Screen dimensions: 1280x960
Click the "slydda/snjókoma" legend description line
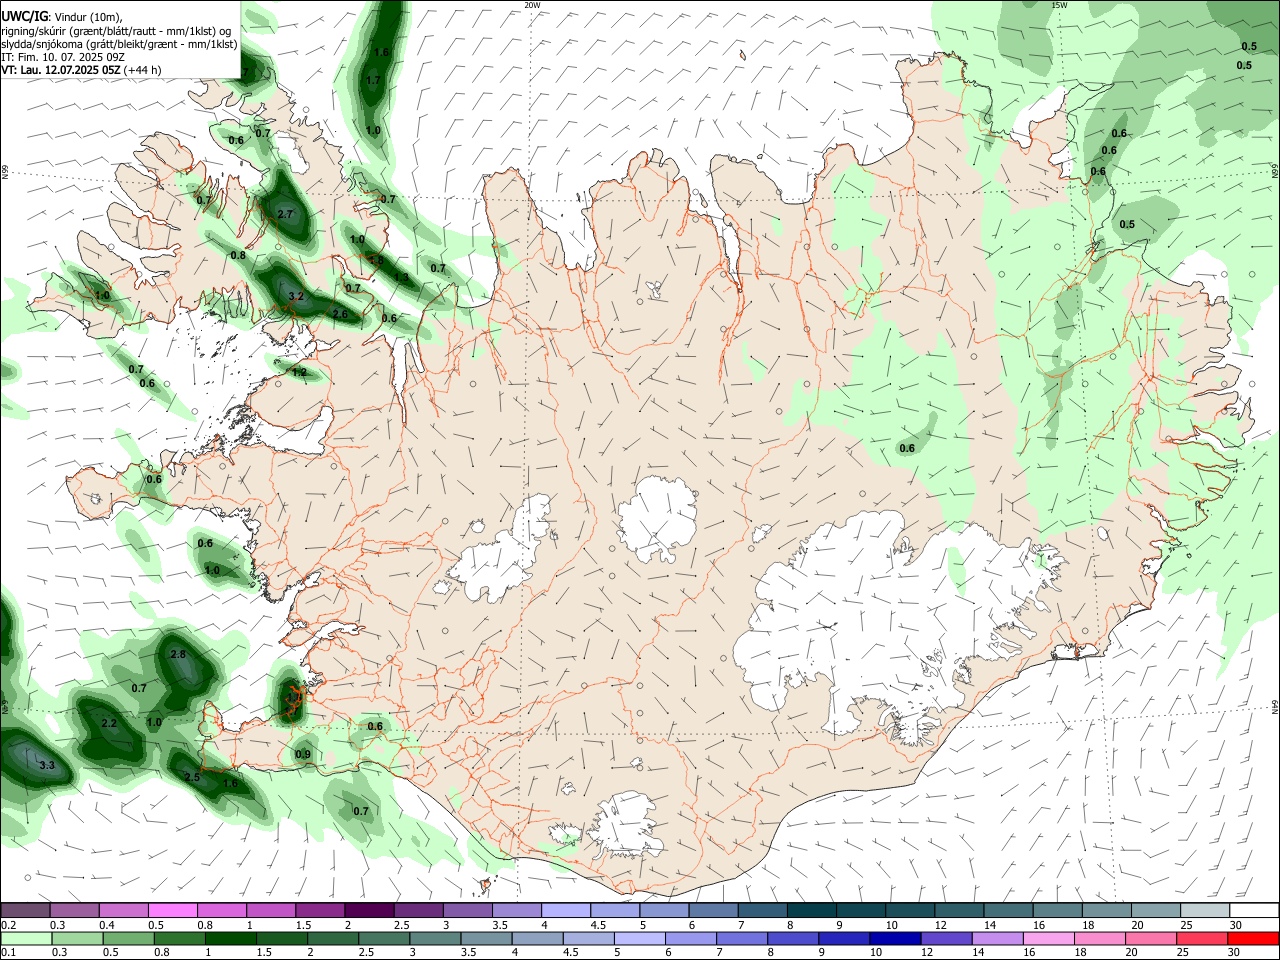[x=120, y=44]
